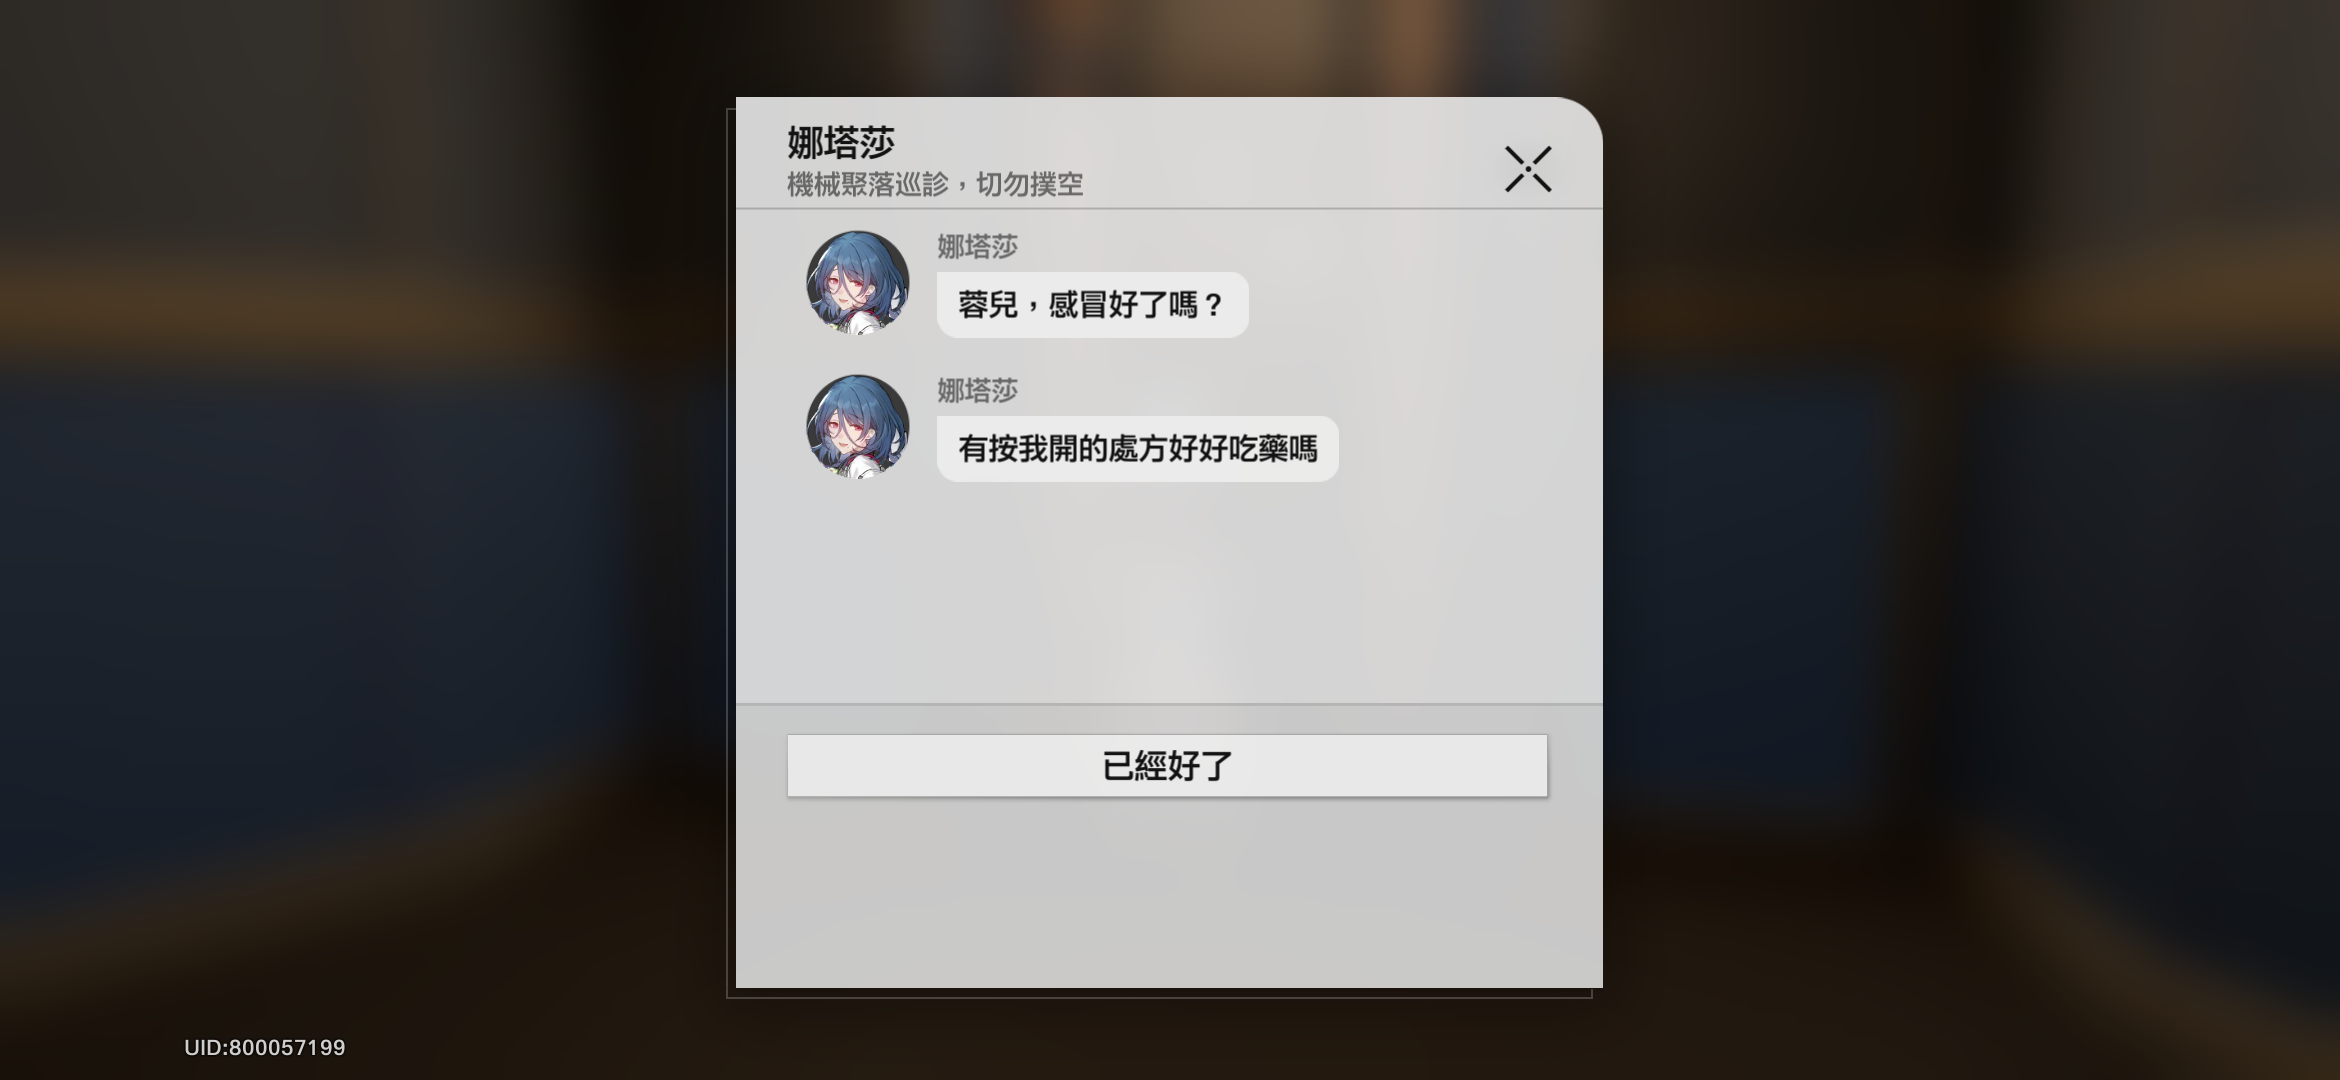The image size is (2340, 1080).
Task: Close the message dialog with the X icon
Action: click(x=1528, y=169)
